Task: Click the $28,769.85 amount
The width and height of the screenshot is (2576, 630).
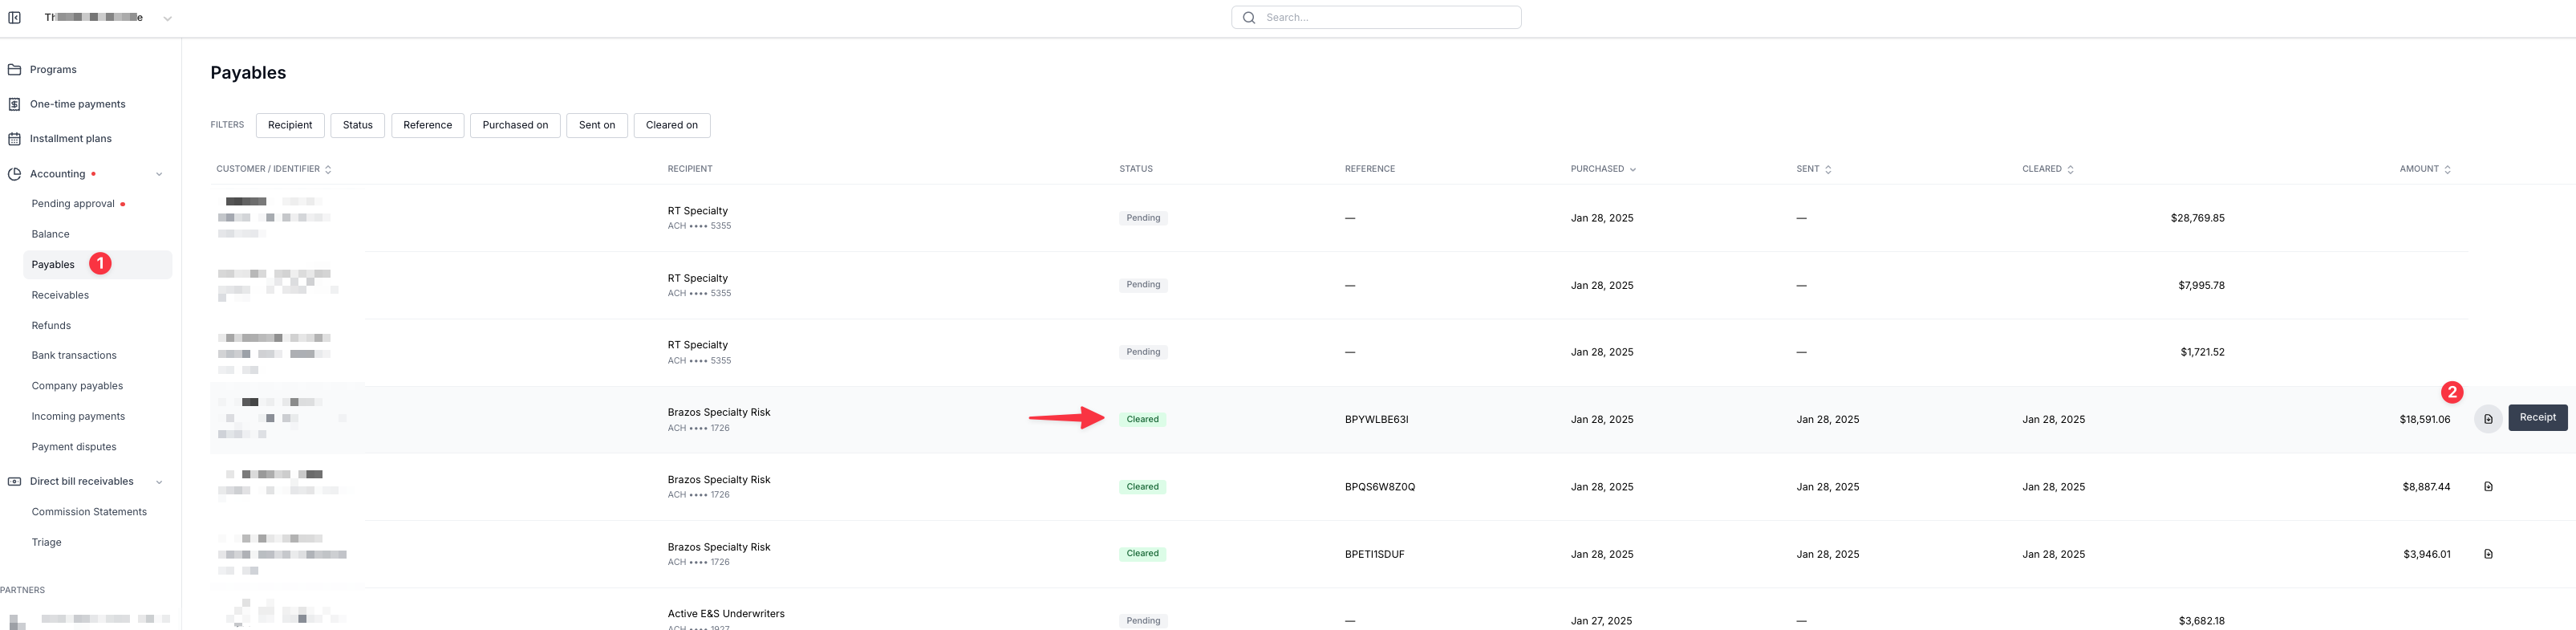Action: (2197, 218)
